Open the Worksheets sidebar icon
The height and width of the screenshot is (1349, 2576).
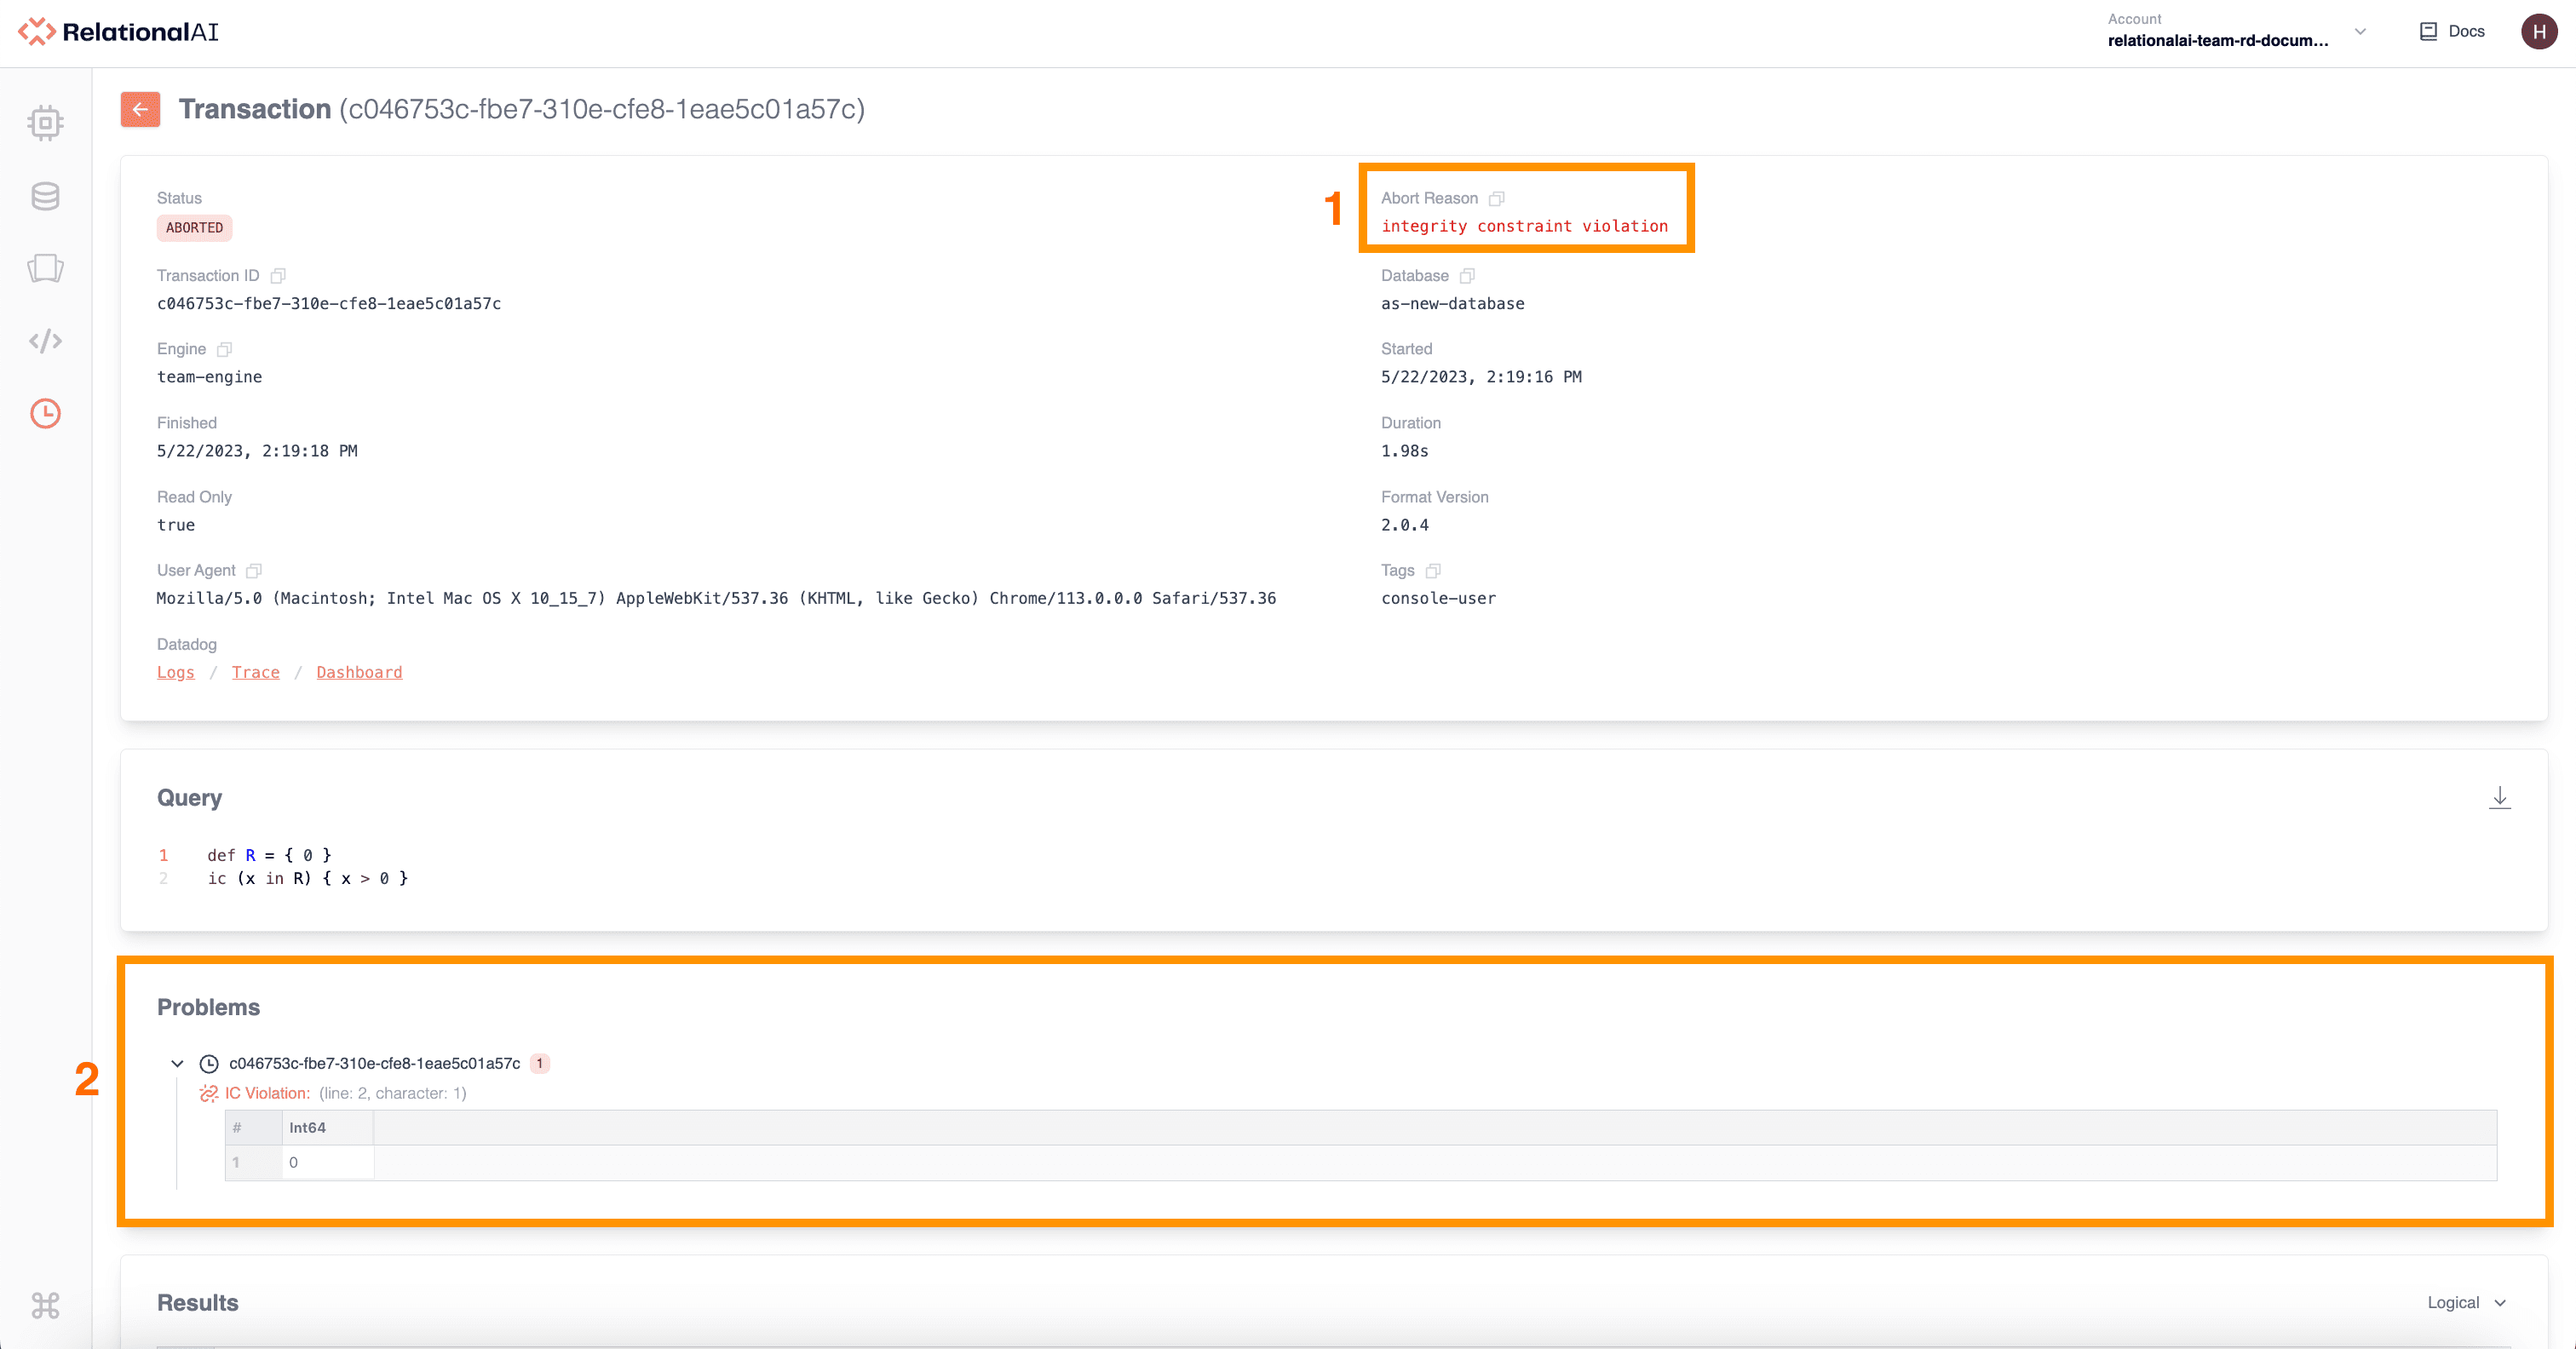(45, 268)
